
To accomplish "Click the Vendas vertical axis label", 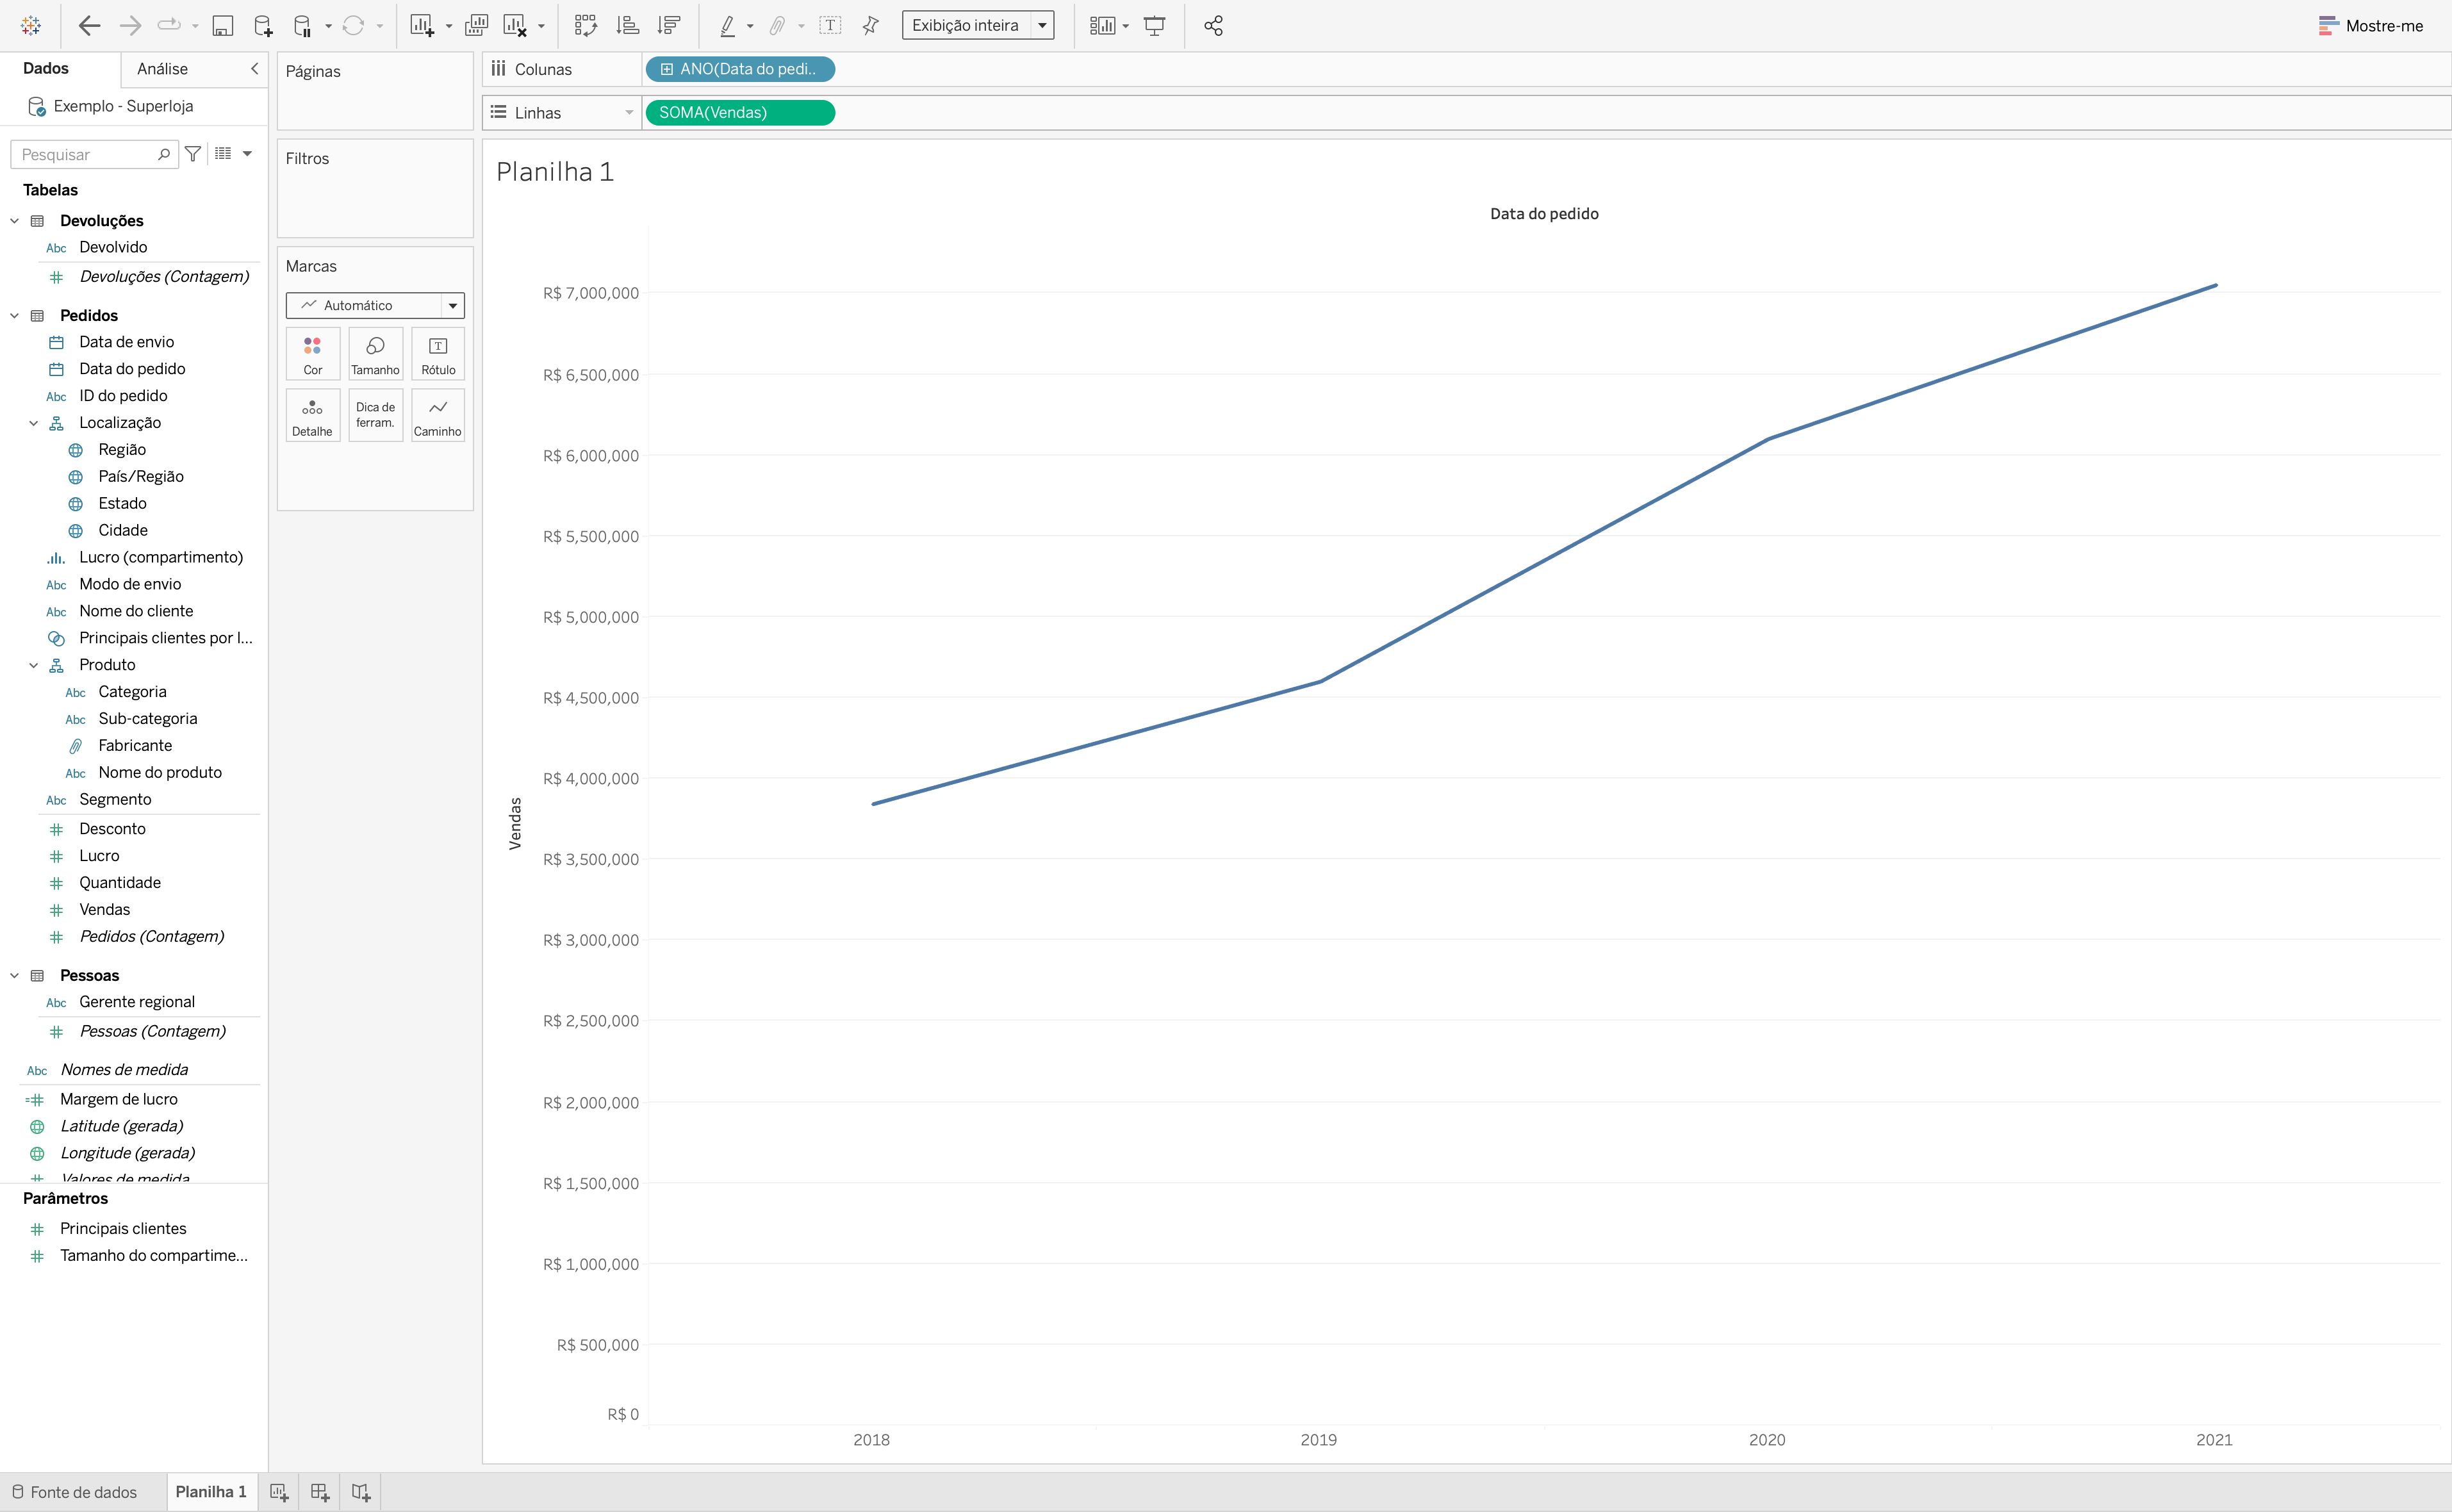I will (515, 824).
